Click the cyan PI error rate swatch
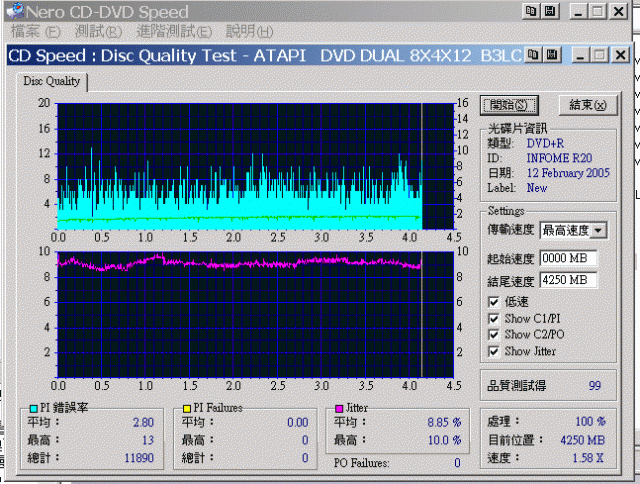 [34, 408]
